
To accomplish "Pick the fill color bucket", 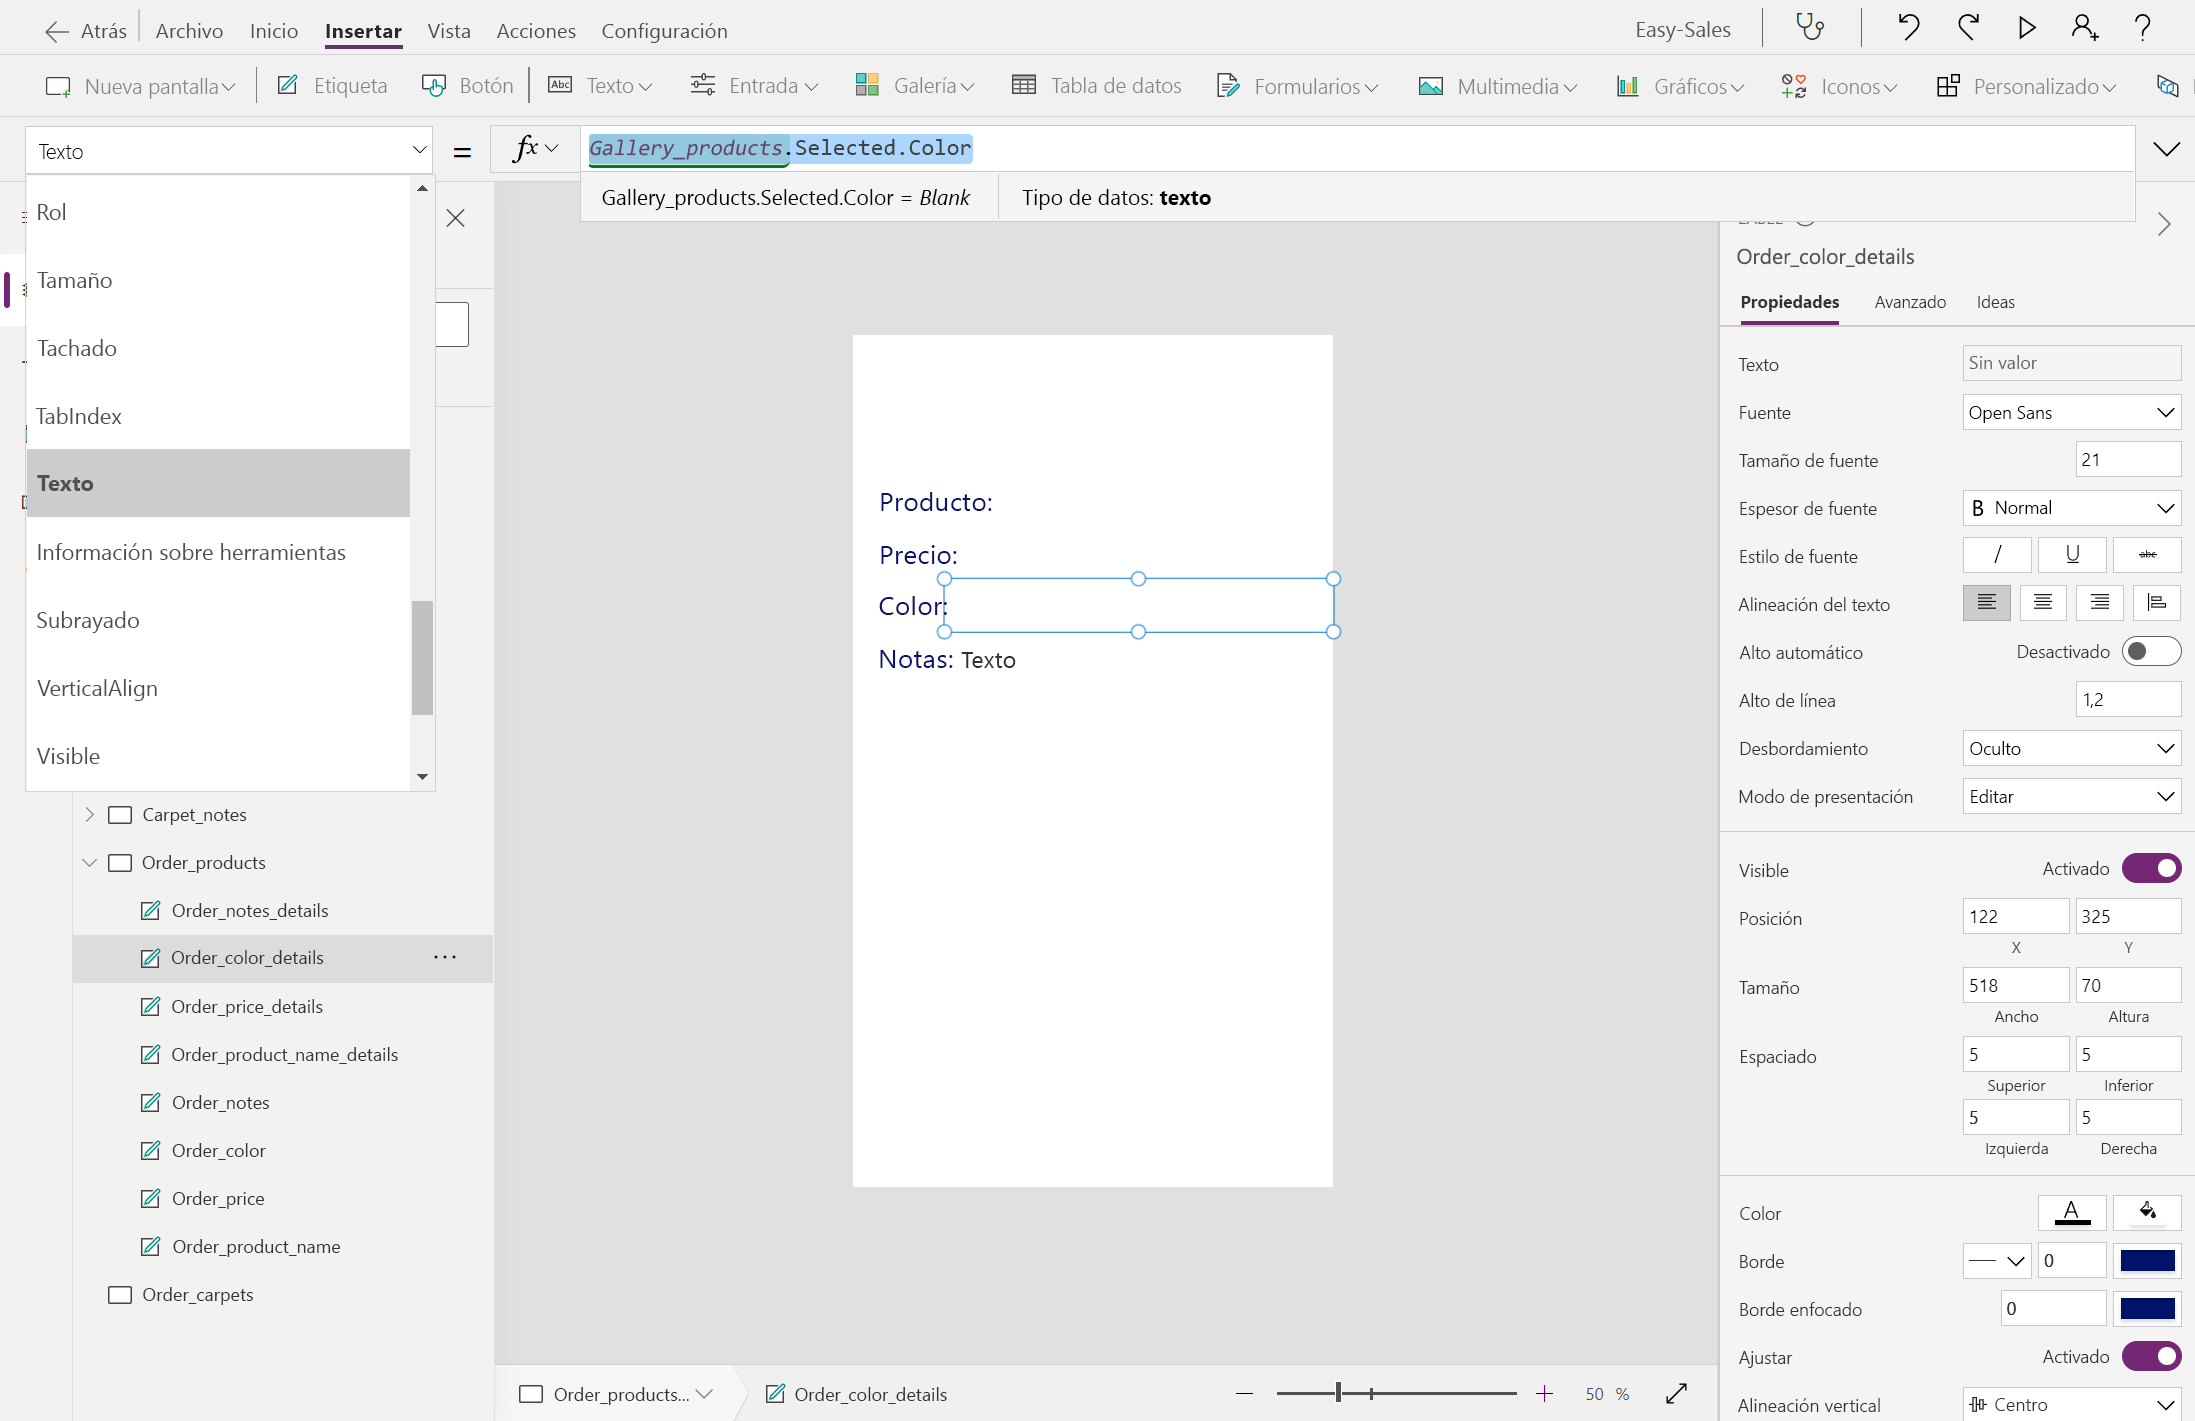I will pos(2147,1212).
